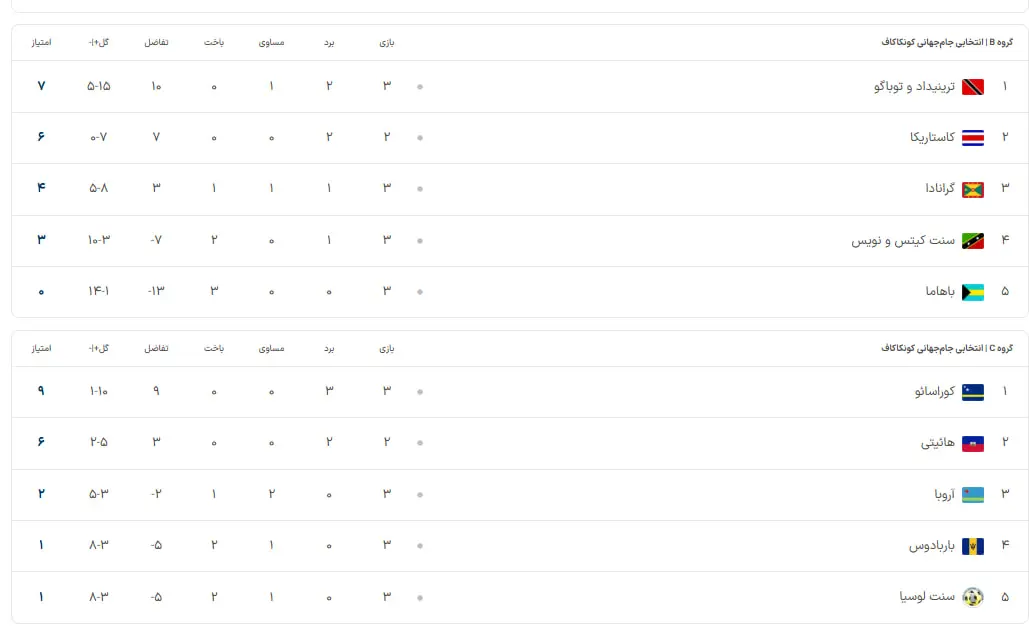Click the Trinidad and Tobago flag icon
This screenshot has width=1029, height=630.
(x=972, y=87)
